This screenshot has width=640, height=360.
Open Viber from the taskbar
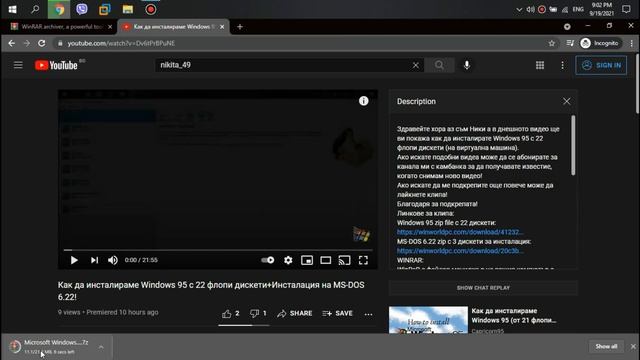click(82, 9)
